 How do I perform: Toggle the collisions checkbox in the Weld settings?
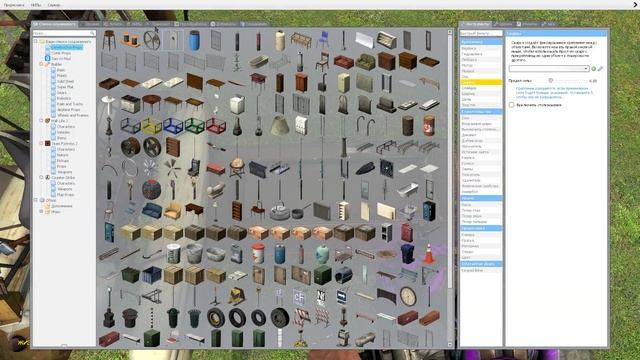511,105
